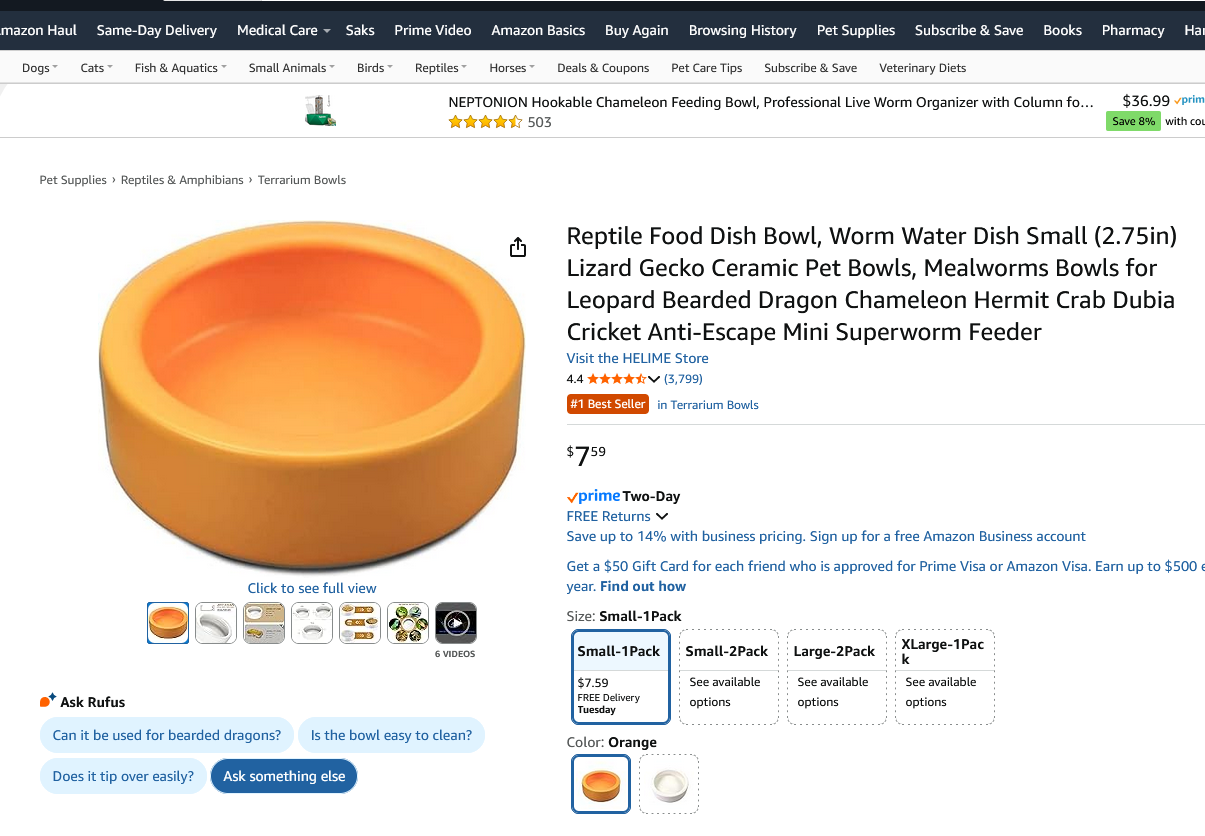Click the Reptiles & Amphibians breadcrumb

[x=182, y=180]
